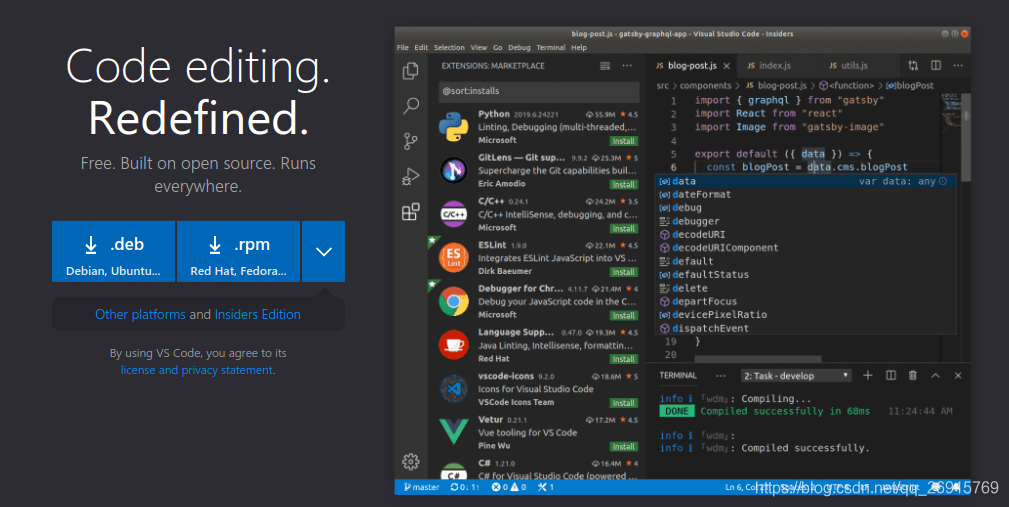Install the Vetur extension
The height and width of the screenshot is (507, 1009).
(x=623, y=447)
